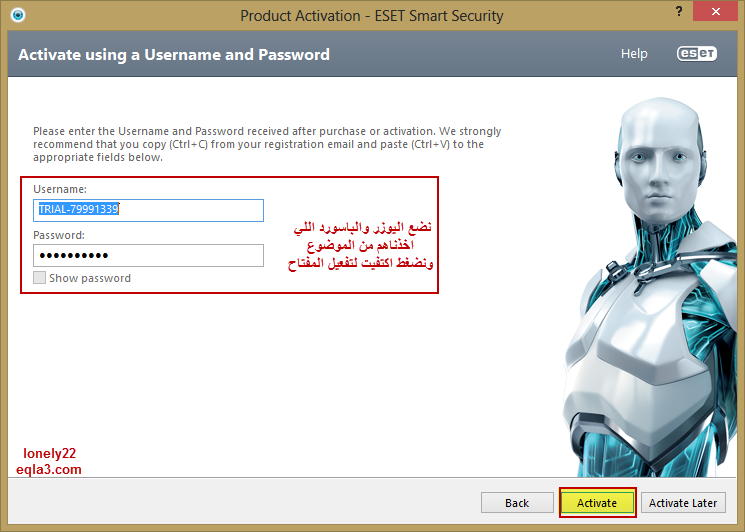Close the Product Activation window
Viewport: 745px width, 532px height.
(x=716, y=12)
